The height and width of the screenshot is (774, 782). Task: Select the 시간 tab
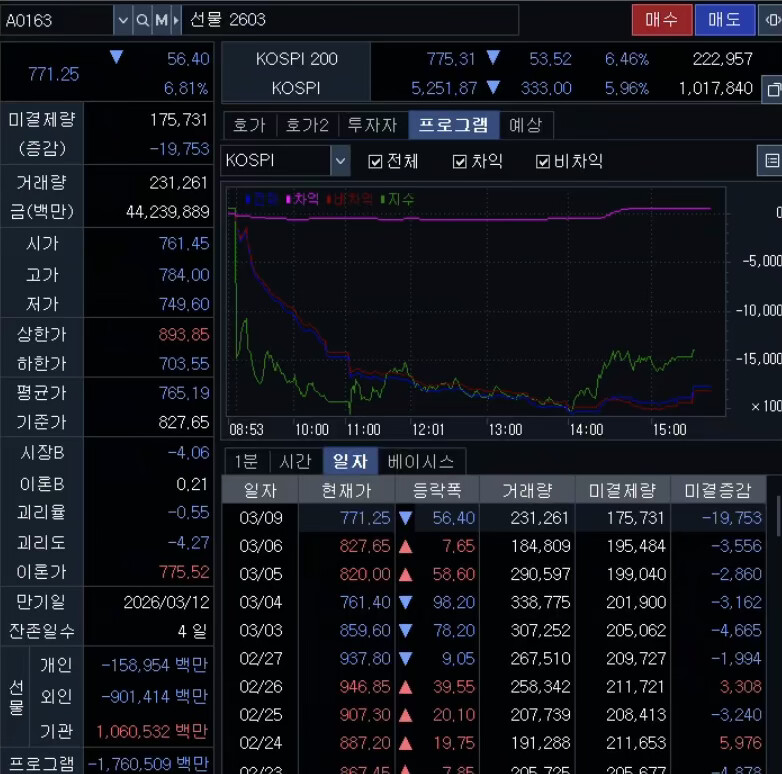[295, 461]
